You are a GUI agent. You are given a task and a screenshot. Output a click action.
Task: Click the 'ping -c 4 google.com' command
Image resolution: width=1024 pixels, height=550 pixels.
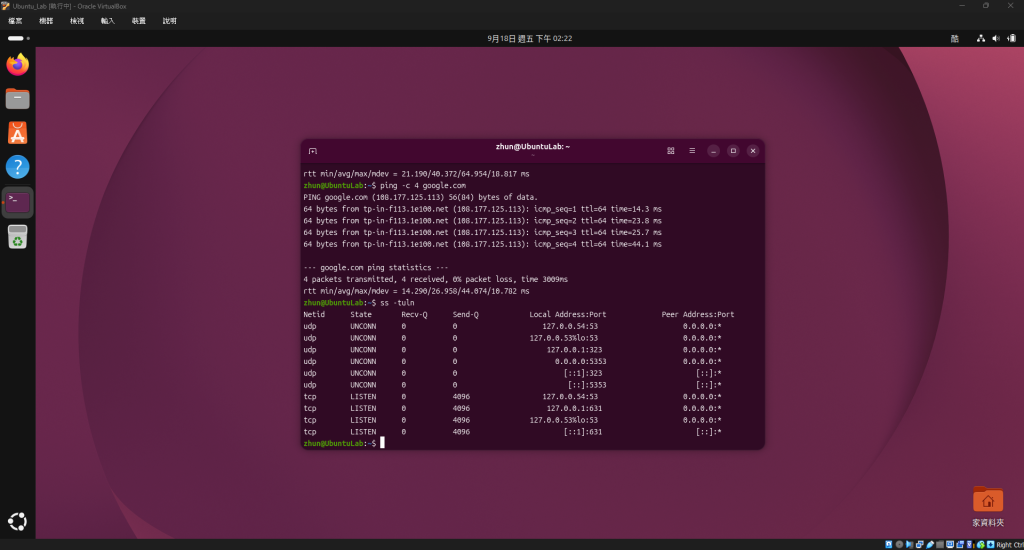pos(423,186)
